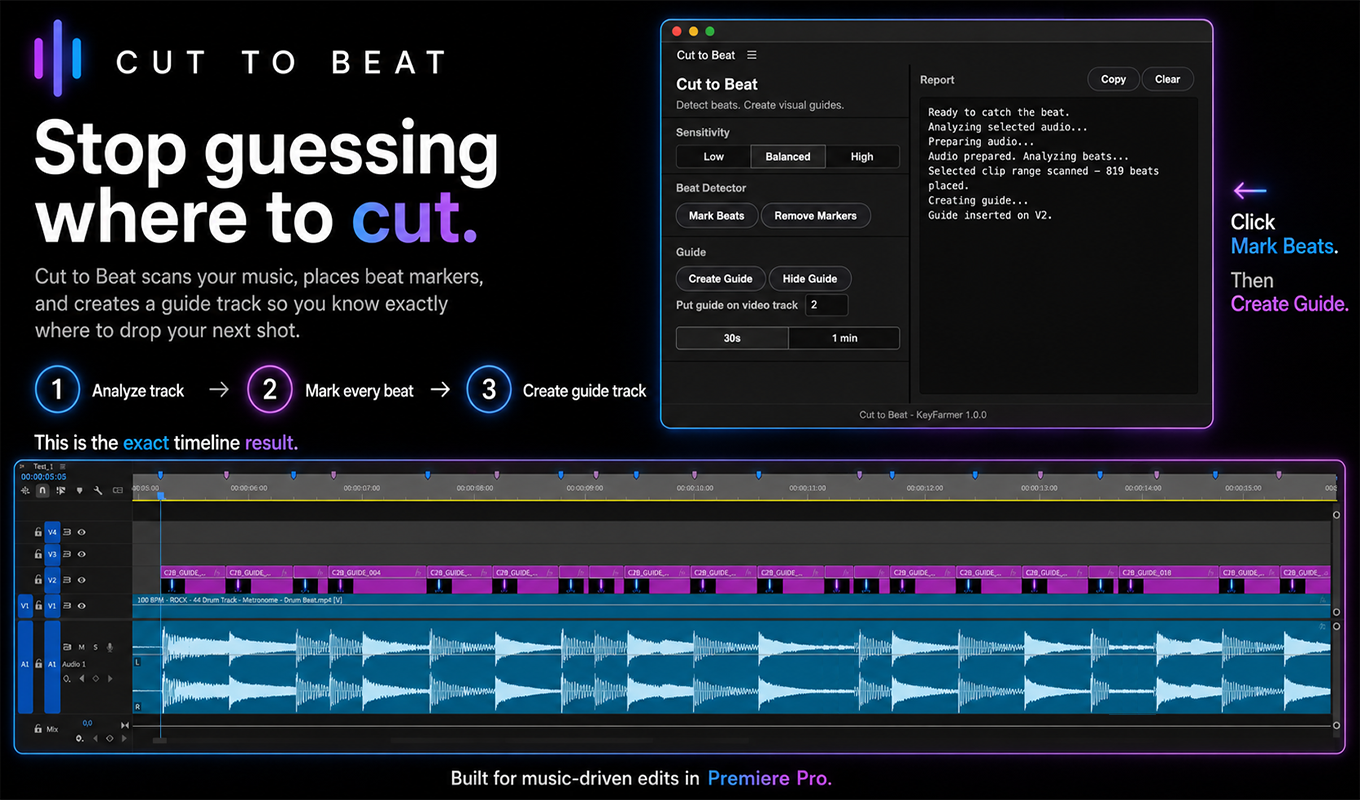Click the Add Marker shield icon
The width and height of the screenshot is (1360, 800).
tap(80, 490)
